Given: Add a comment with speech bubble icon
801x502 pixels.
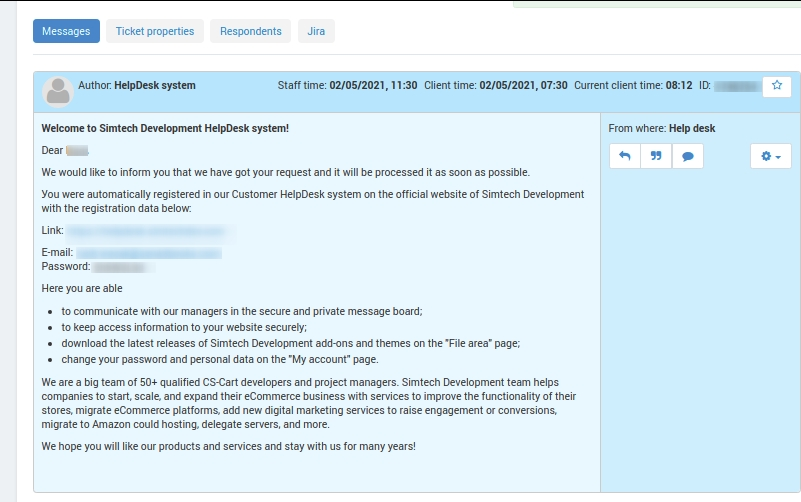Looking at the screenshot, I should pos(688,156).
